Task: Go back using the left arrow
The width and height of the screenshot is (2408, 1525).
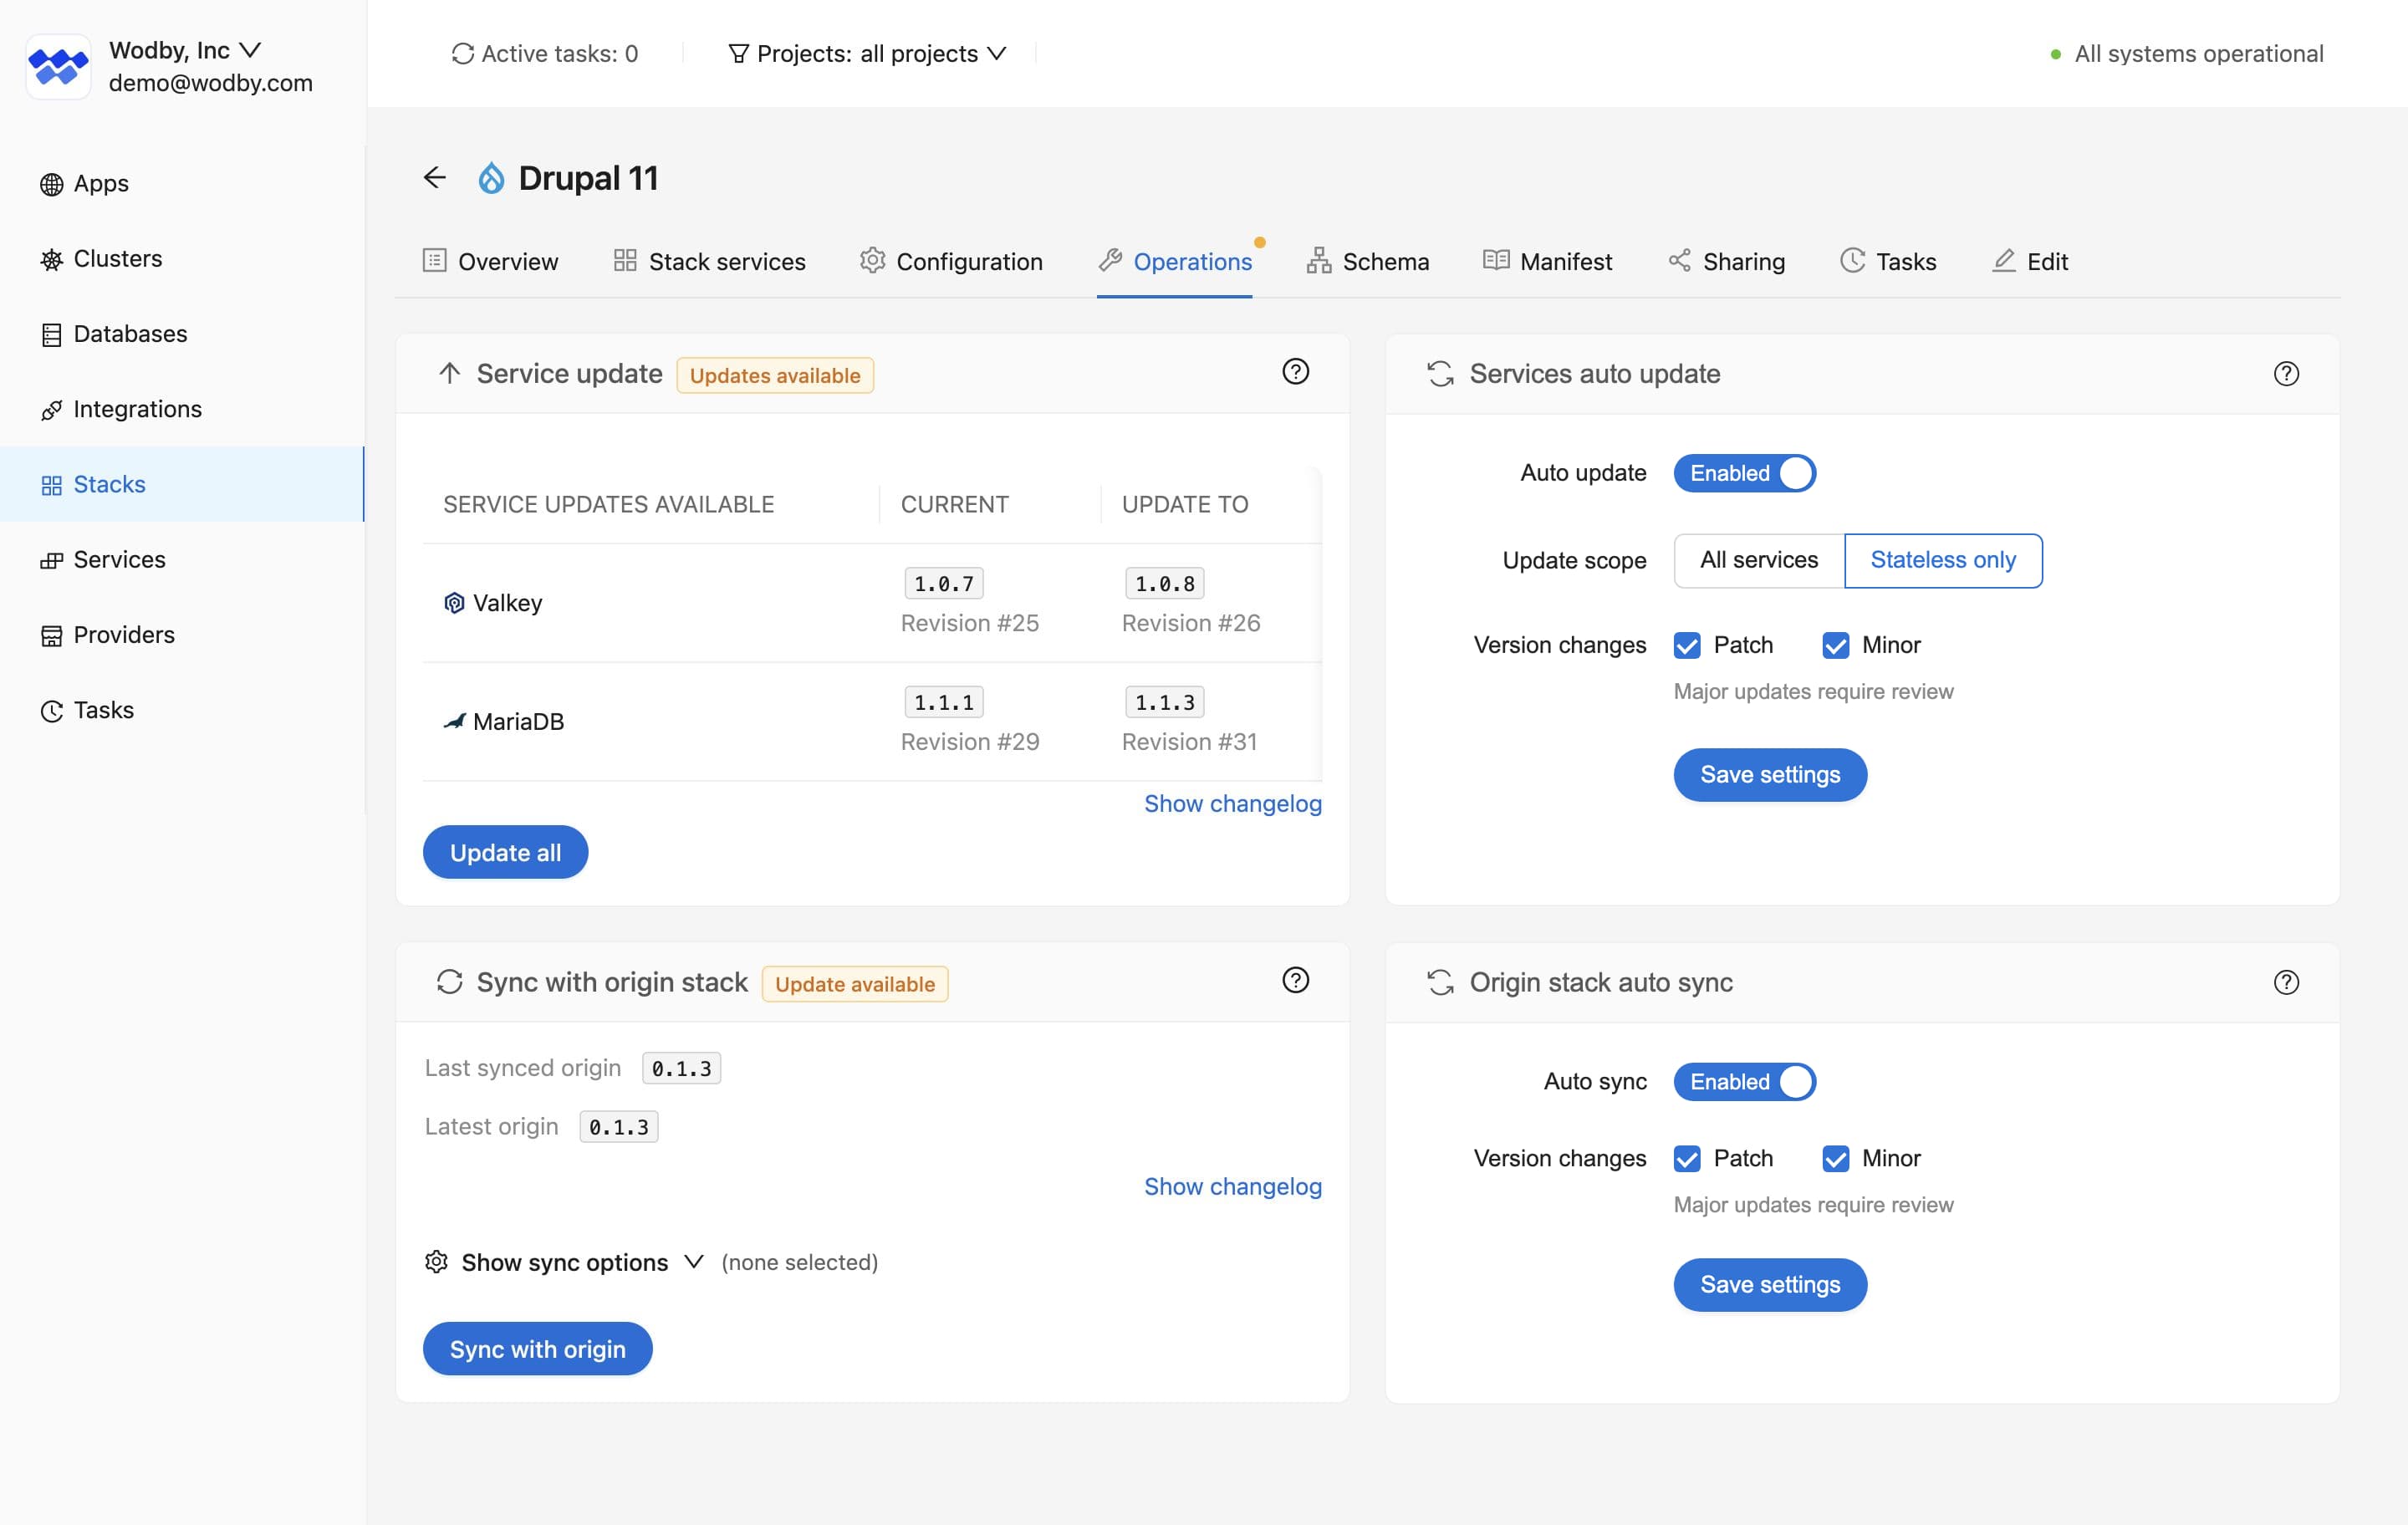Action: (x=434, y=178)
